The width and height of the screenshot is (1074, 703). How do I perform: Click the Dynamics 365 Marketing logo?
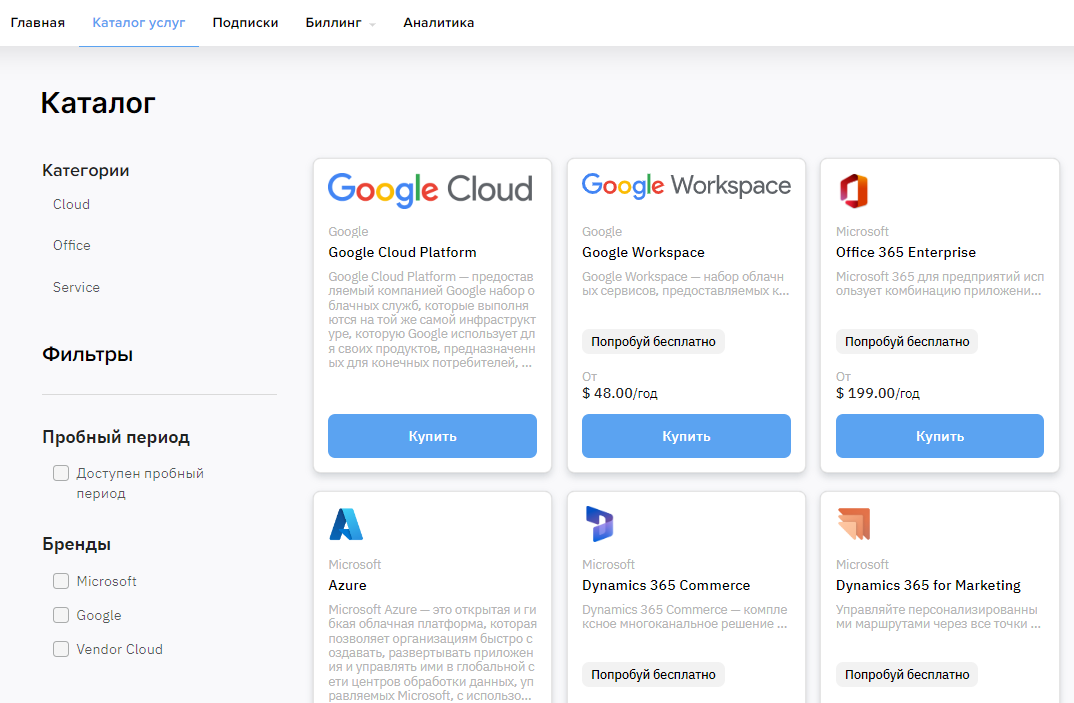[854, 524]
